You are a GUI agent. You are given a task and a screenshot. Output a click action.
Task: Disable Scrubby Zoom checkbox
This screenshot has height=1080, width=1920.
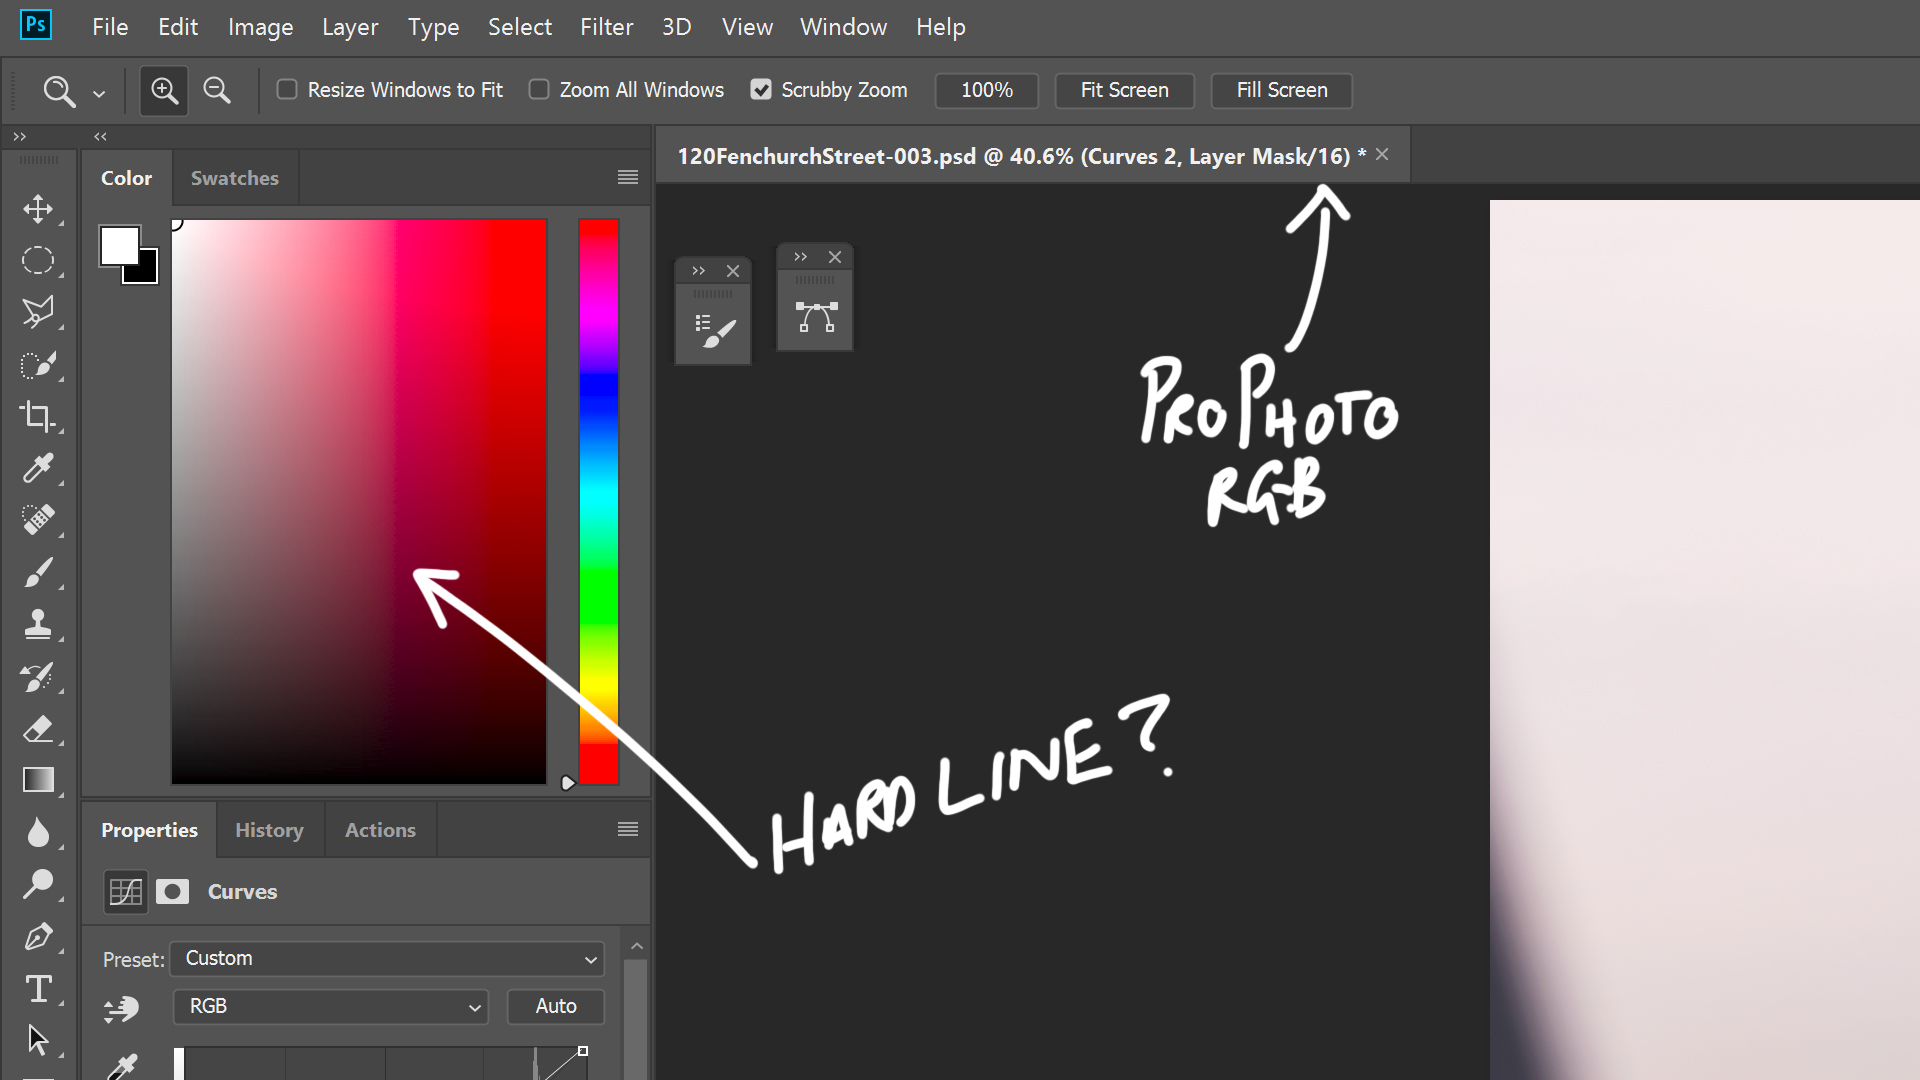pos(761,90)
